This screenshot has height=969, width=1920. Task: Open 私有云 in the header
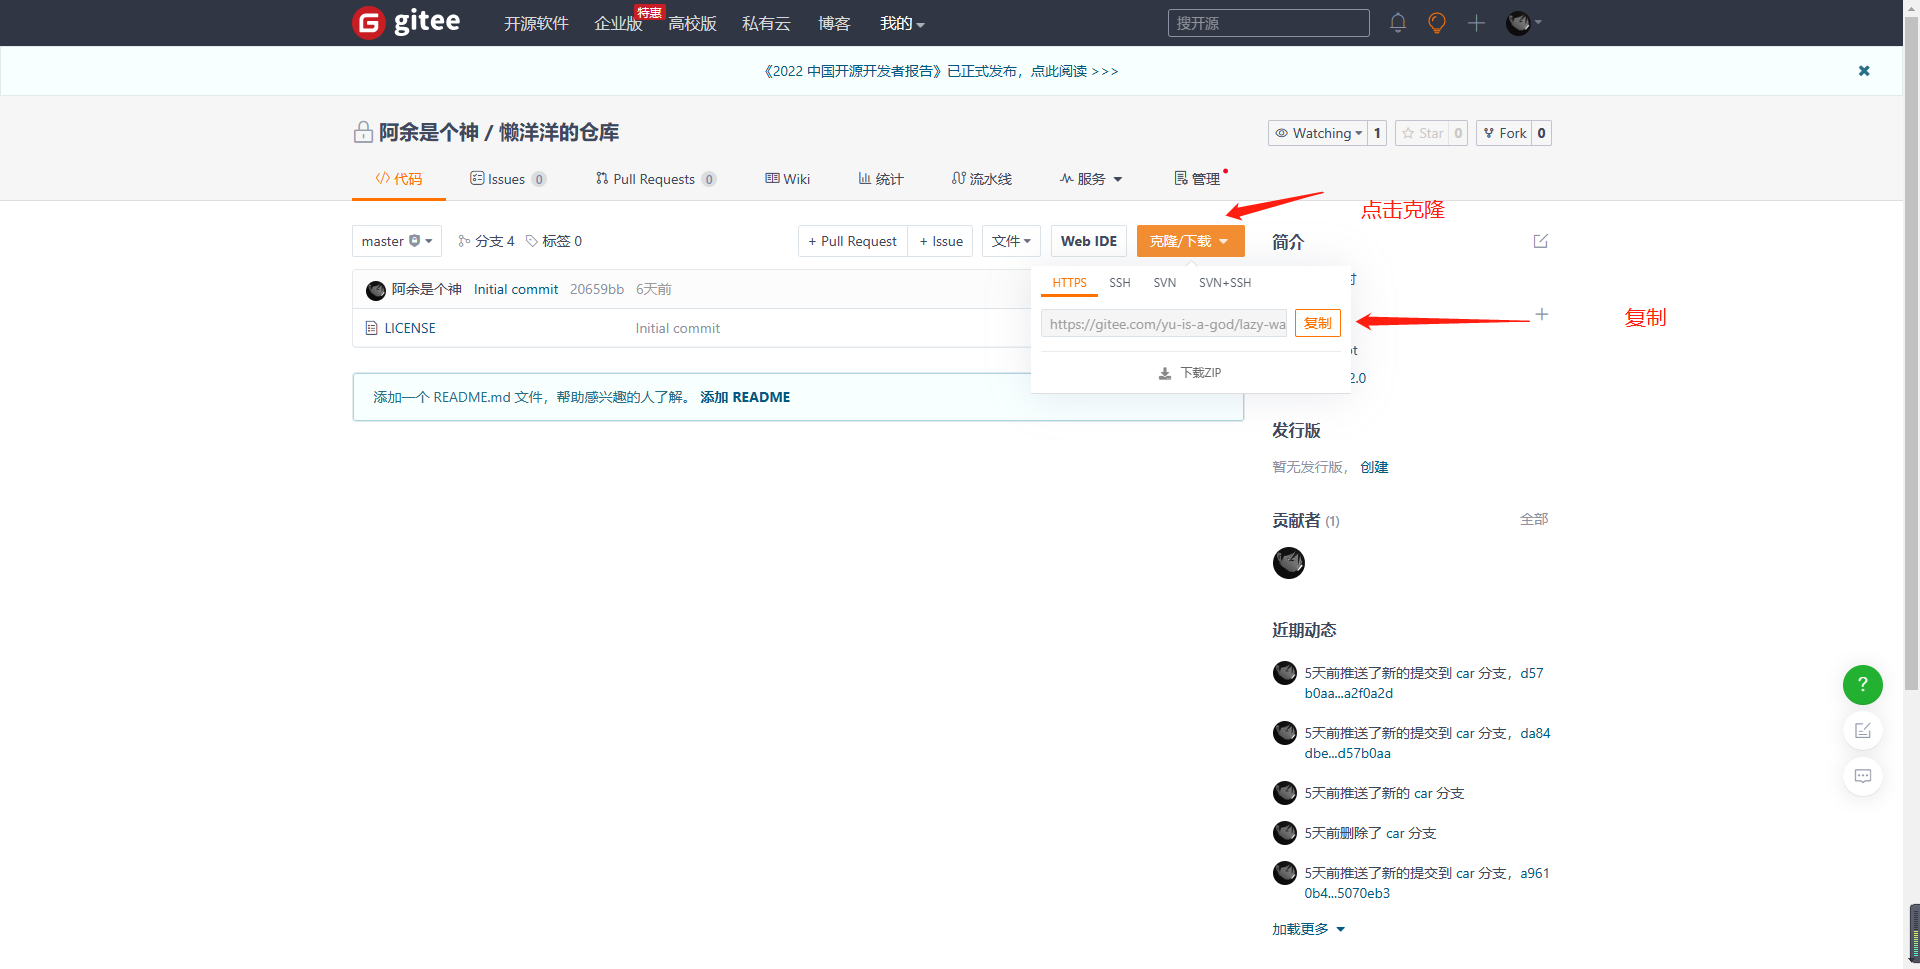coord(766,23)
